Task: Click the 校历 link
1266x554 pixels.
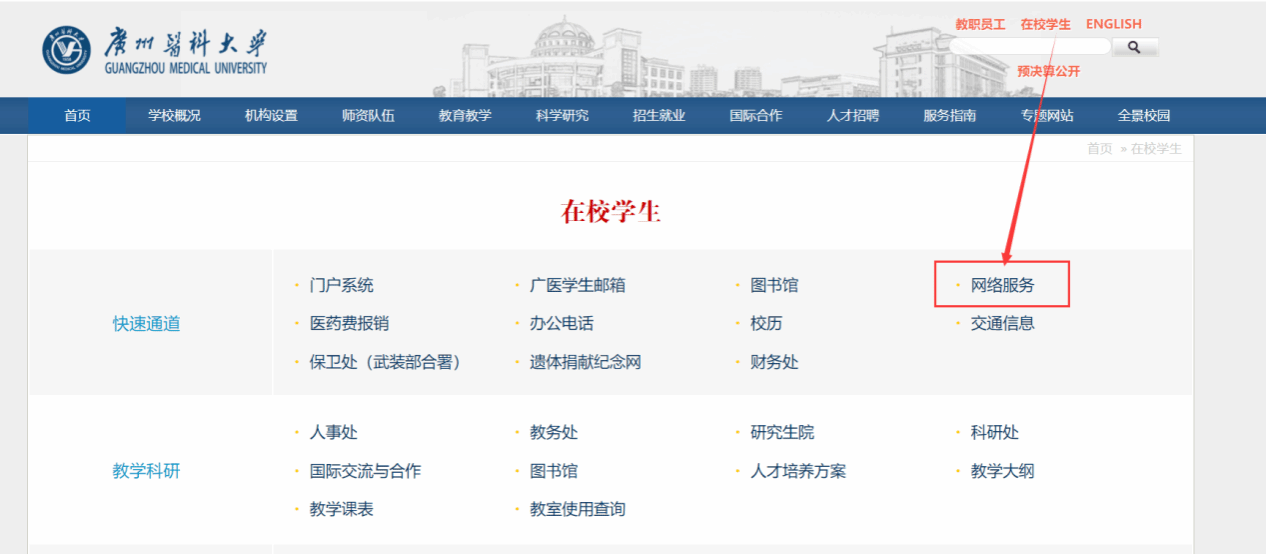Action: tap(767, 323)
